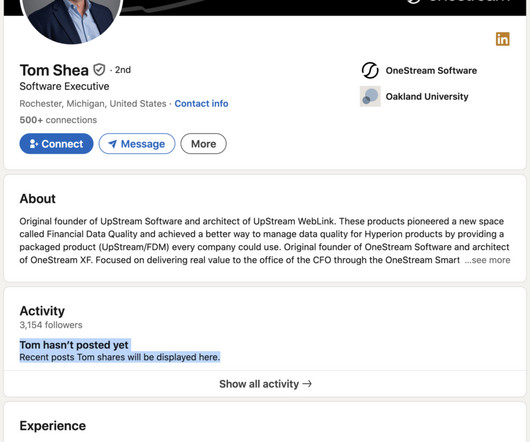
Task: Open the OneStream Software logo icon
Action: [x=370, y=70]
